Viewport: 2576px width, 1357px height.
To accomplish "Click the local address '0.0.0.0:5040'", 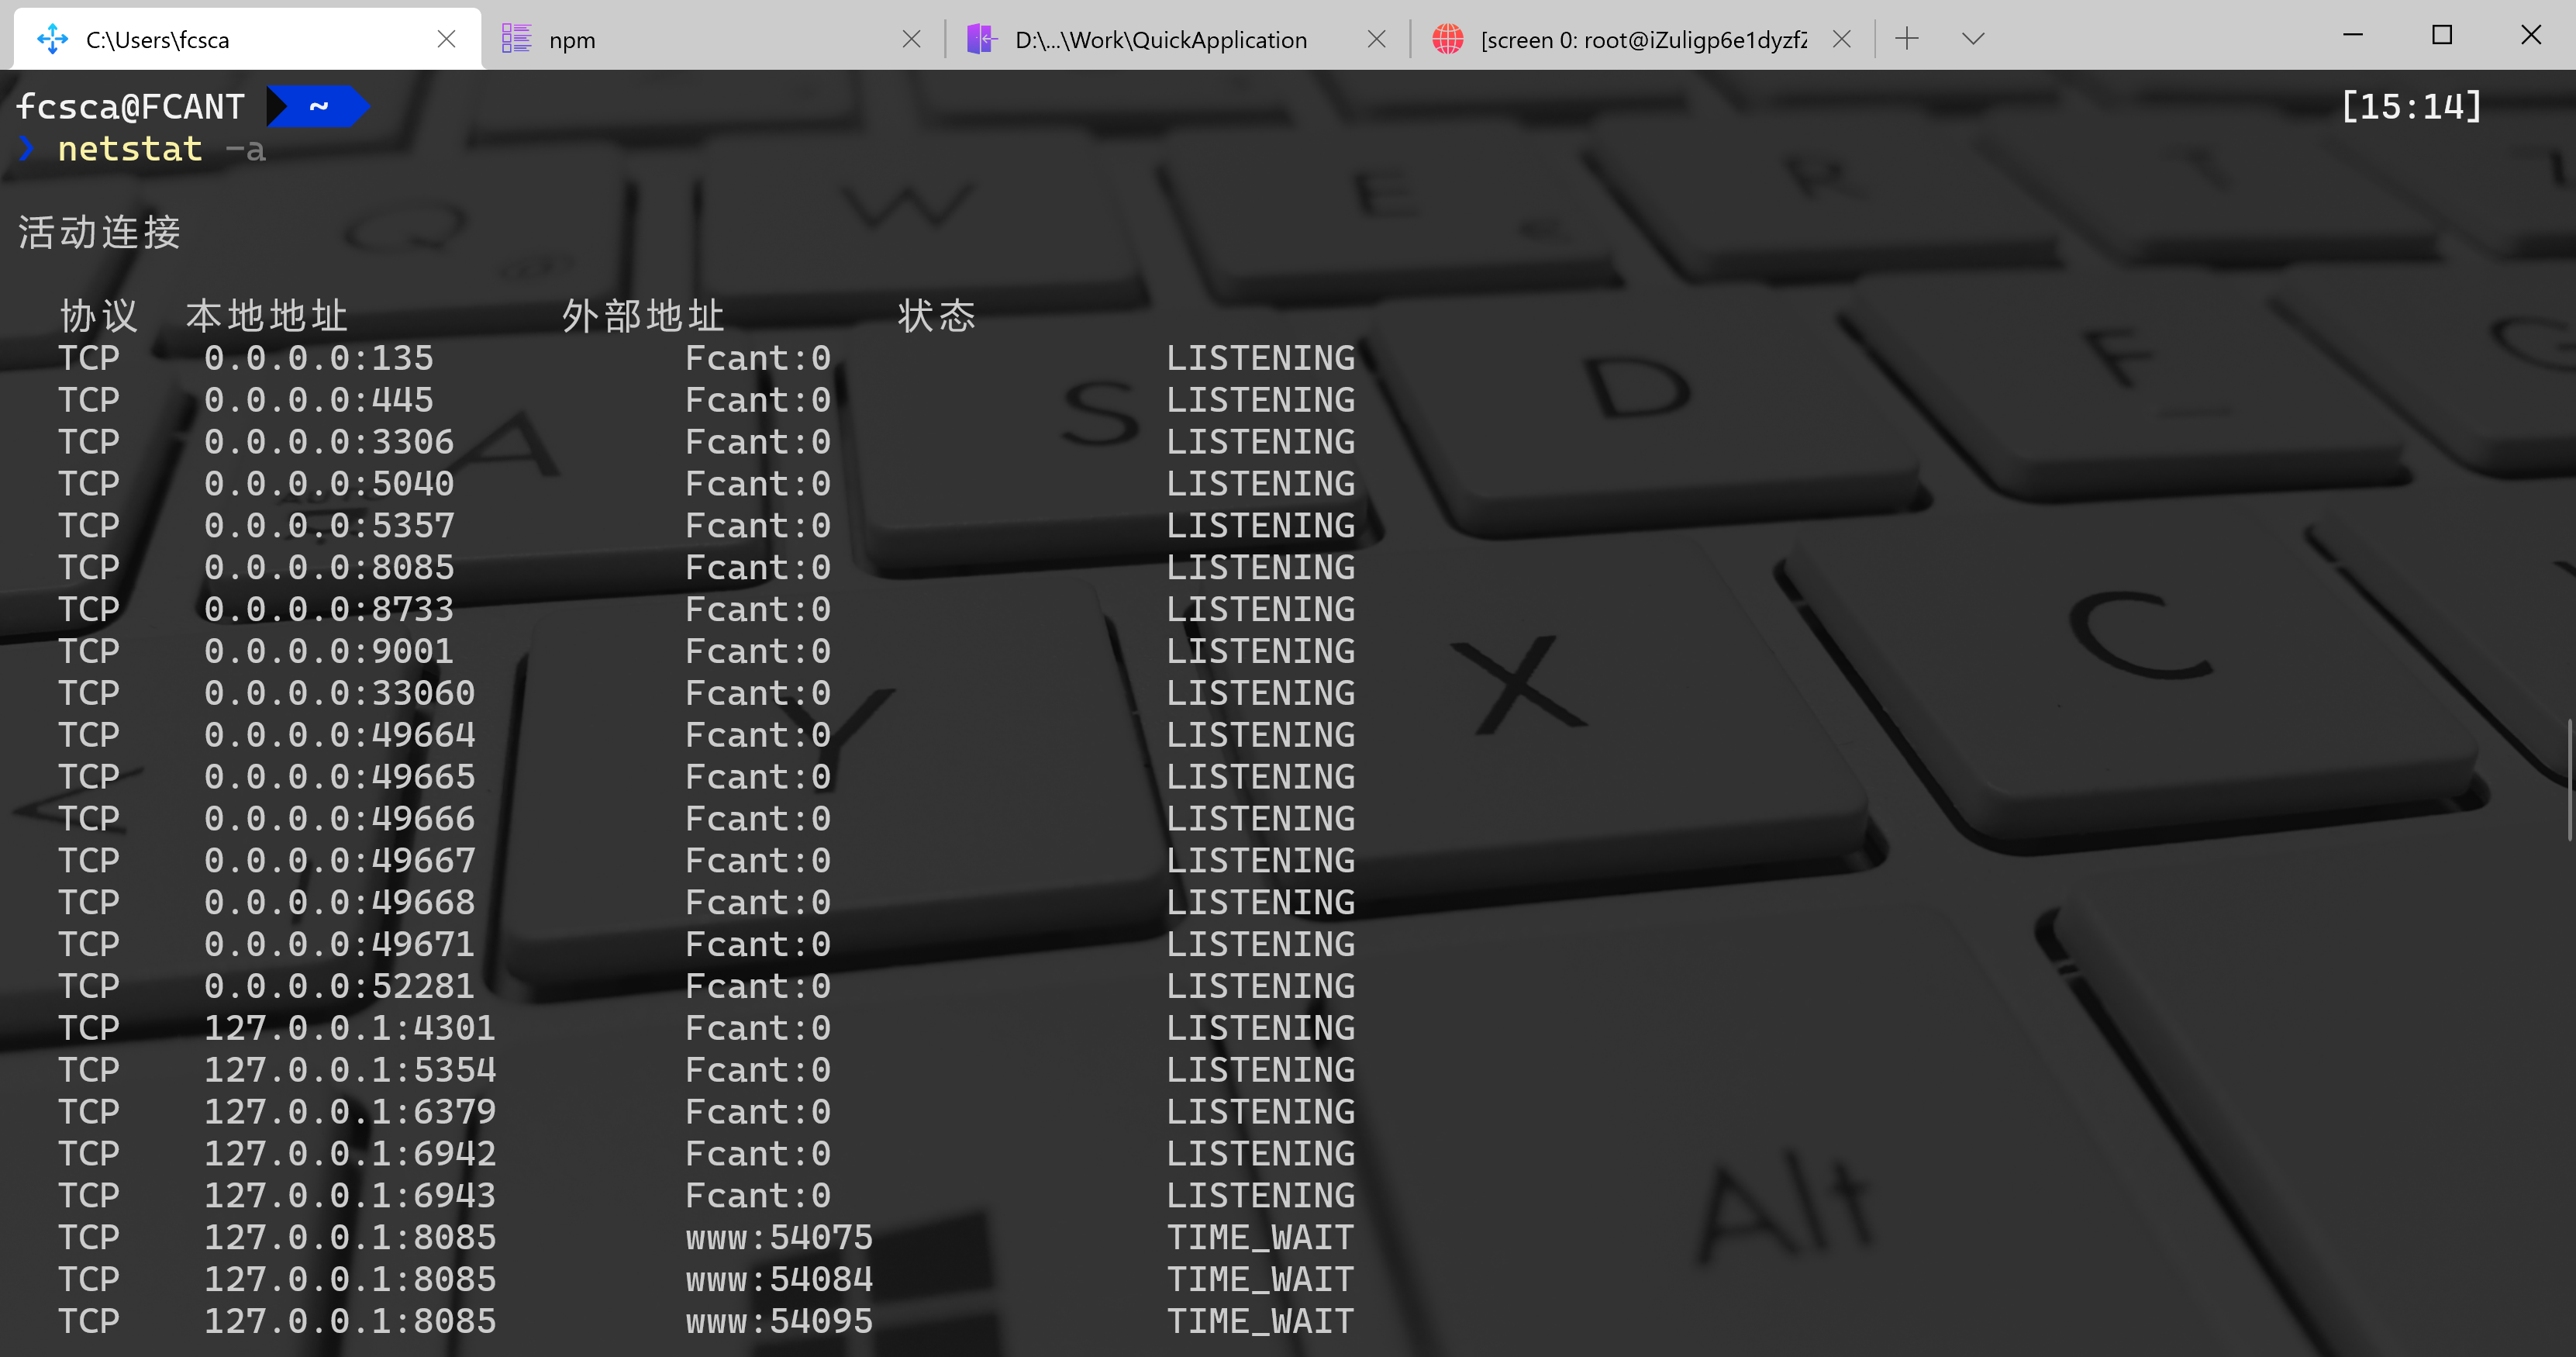I will pos(329,484).
